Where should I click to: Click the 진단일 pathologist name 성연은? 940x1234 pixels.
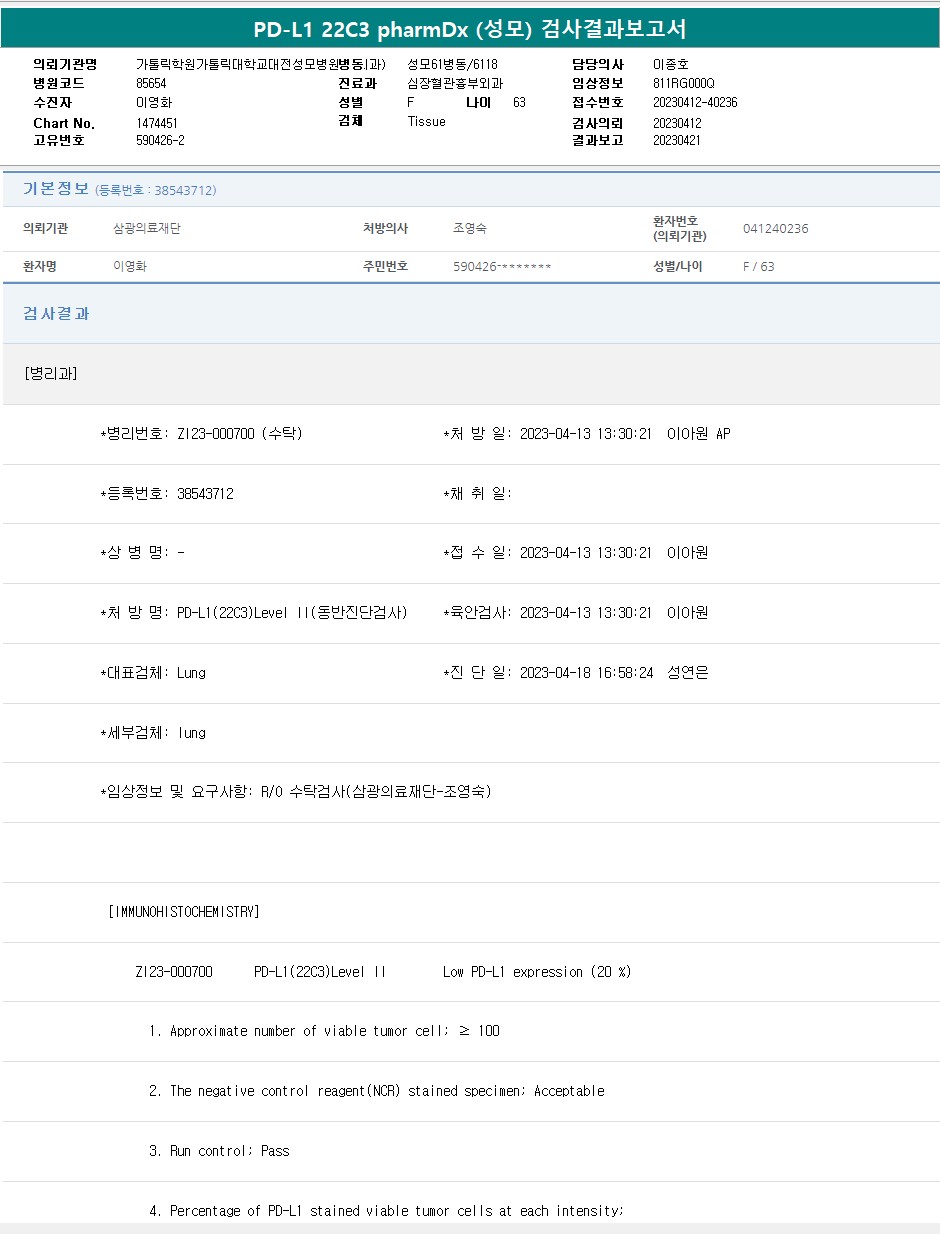tap(687, 672)
